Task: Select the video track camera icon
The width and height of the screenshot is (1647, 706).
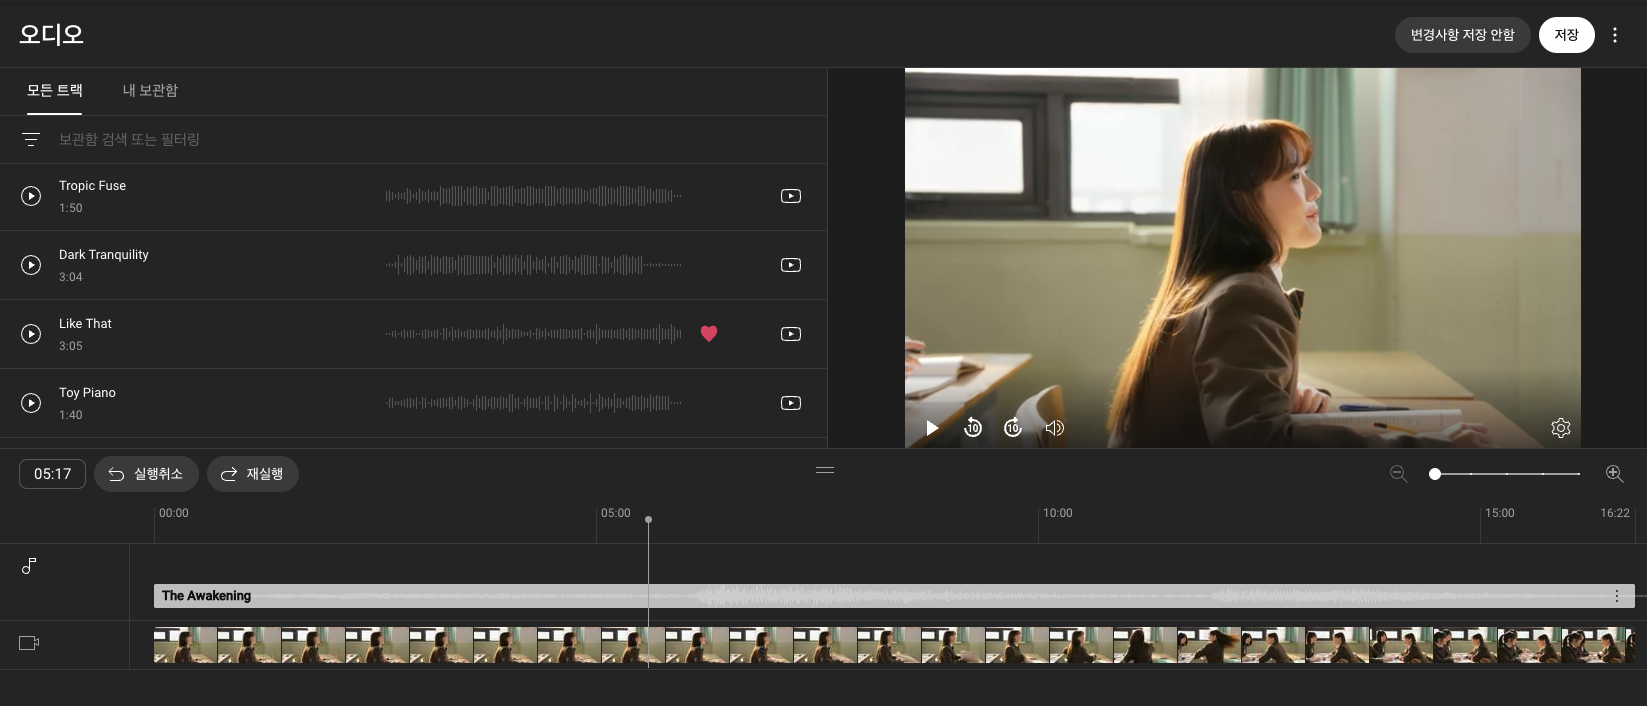Action: tap(29, 643)
